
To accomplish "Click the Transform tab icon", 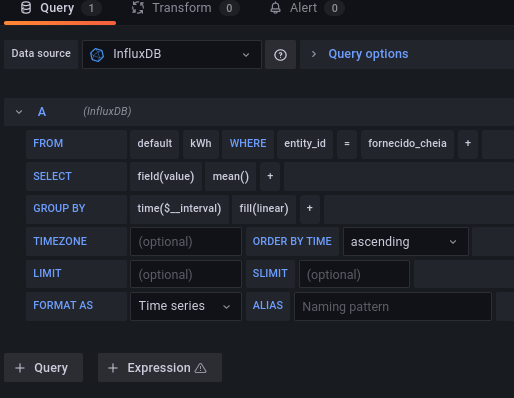I will (138, 8).
